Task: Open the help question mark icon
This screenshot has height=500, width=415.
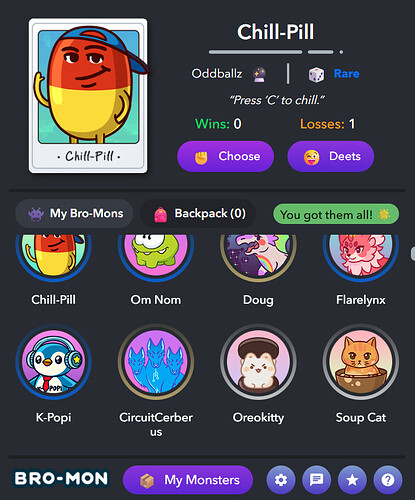Action: point(388,480)
